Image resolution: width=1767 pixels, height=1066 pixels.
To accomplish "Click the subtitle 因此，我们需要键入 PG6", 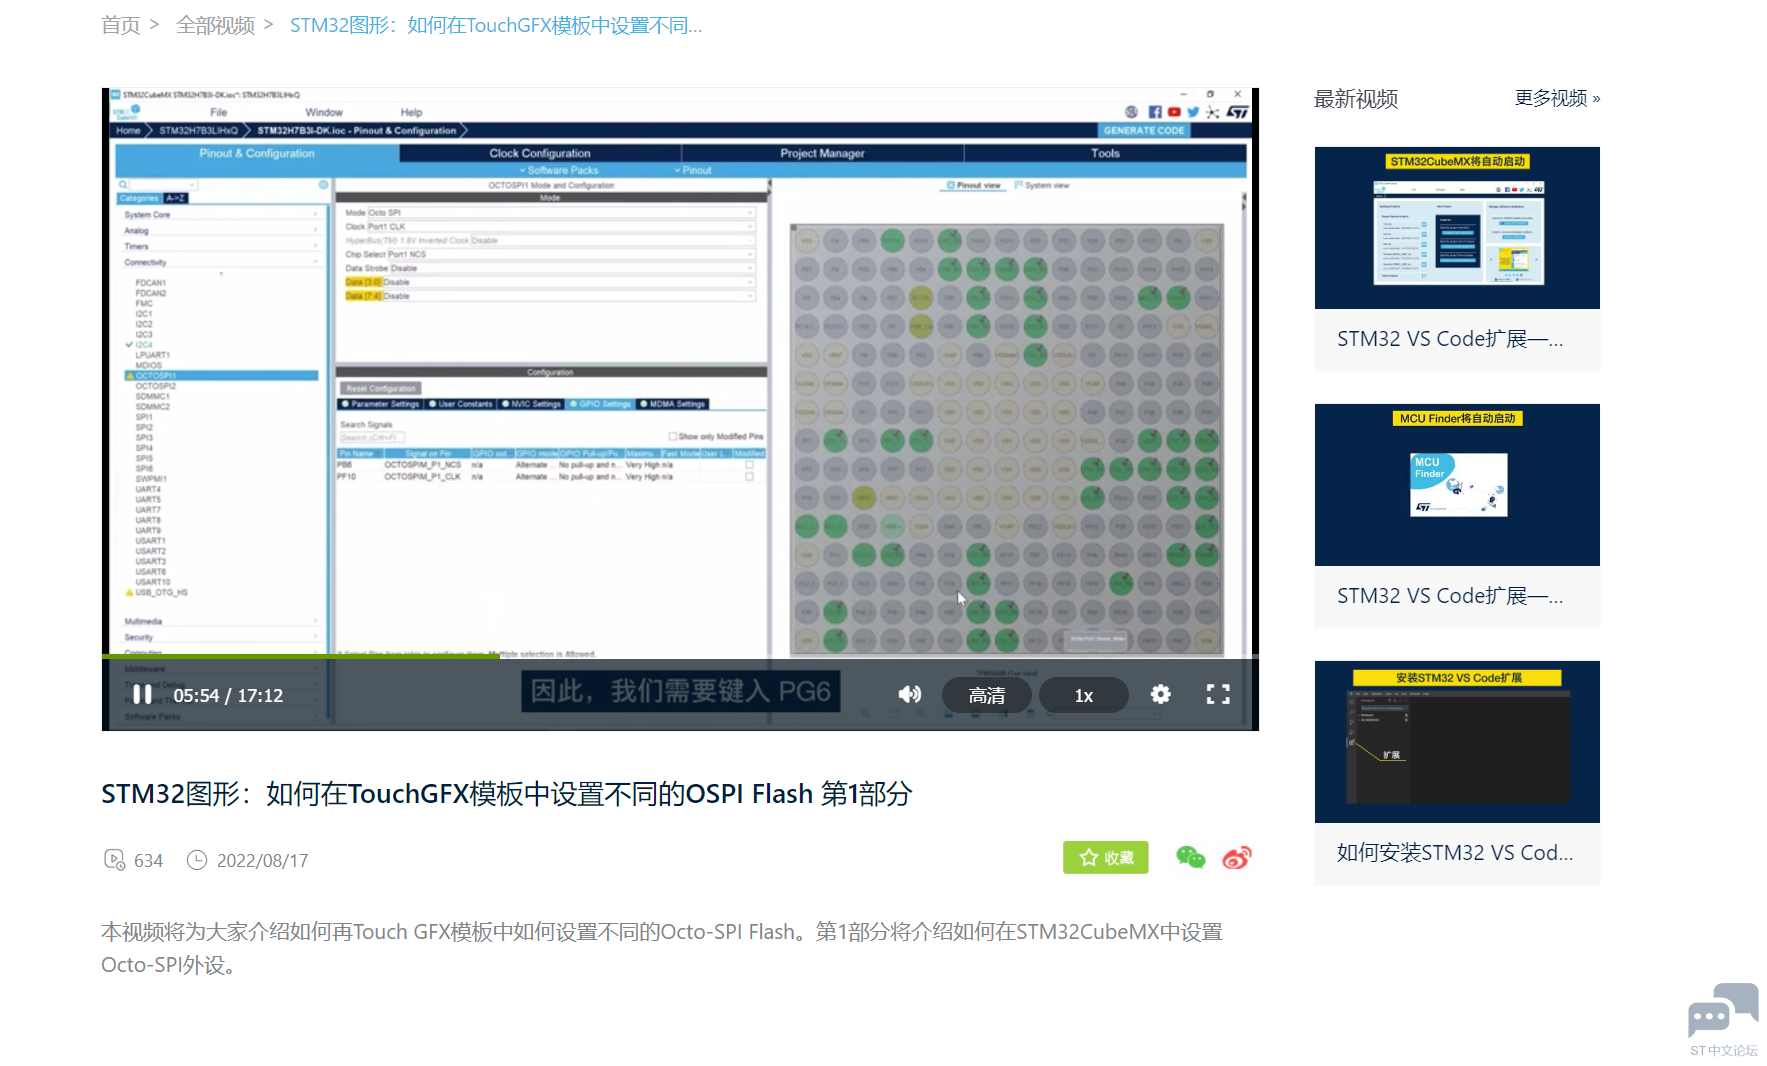I will click(x=680, y=691).
